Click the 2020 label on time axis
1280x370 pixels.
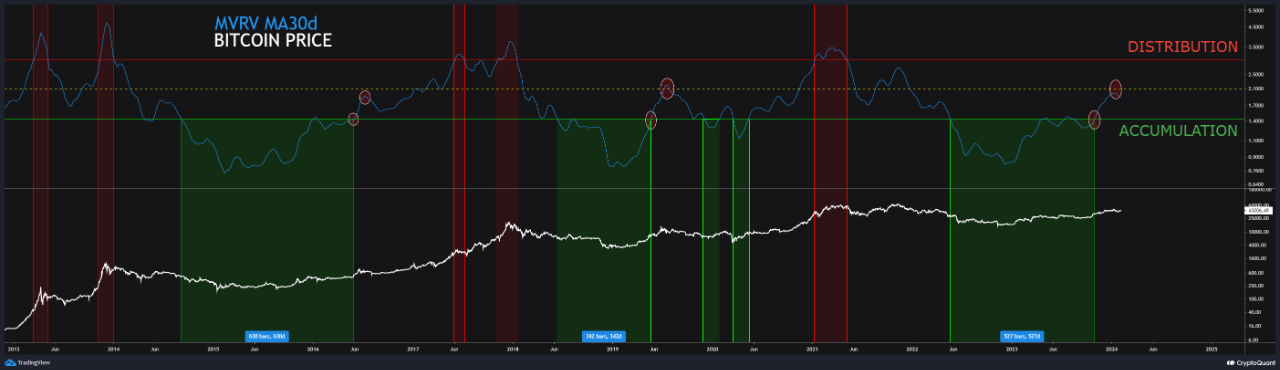click(713, 349)
